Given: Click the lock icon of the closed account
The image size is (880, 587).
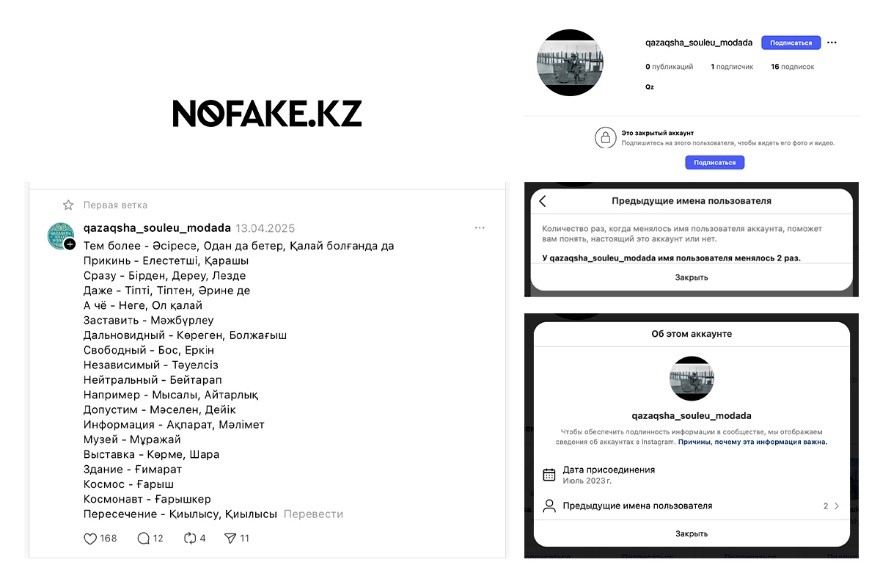Looking at the screenshot, I should [x=604, y=138].
